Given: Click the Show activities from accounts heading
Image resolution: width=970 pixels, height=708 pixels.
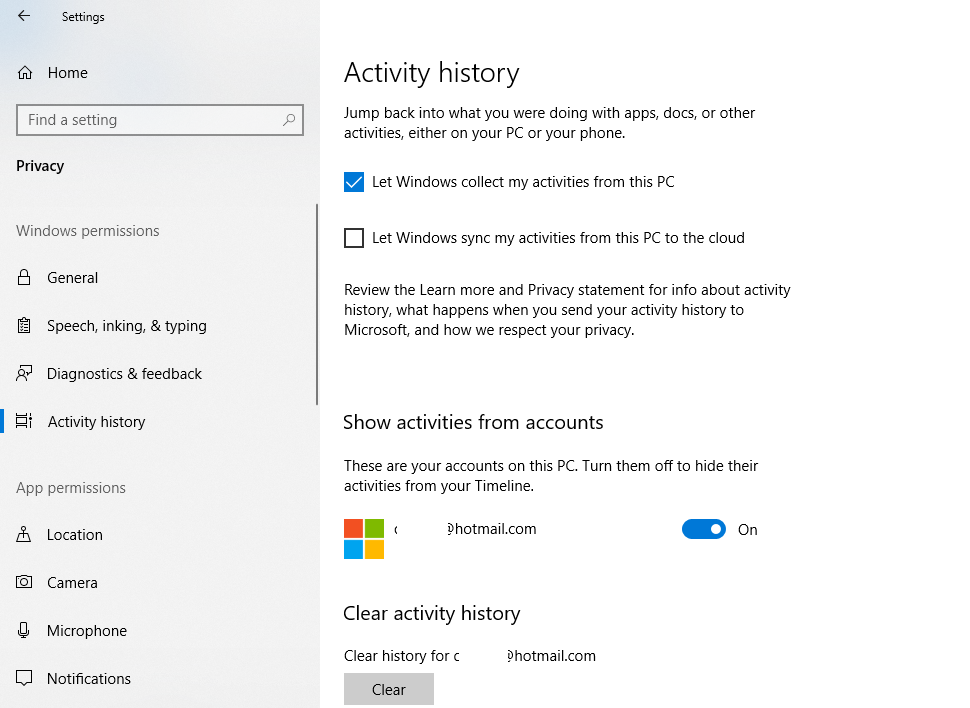Looking at the screenshot, I should [x=473, y=422].
